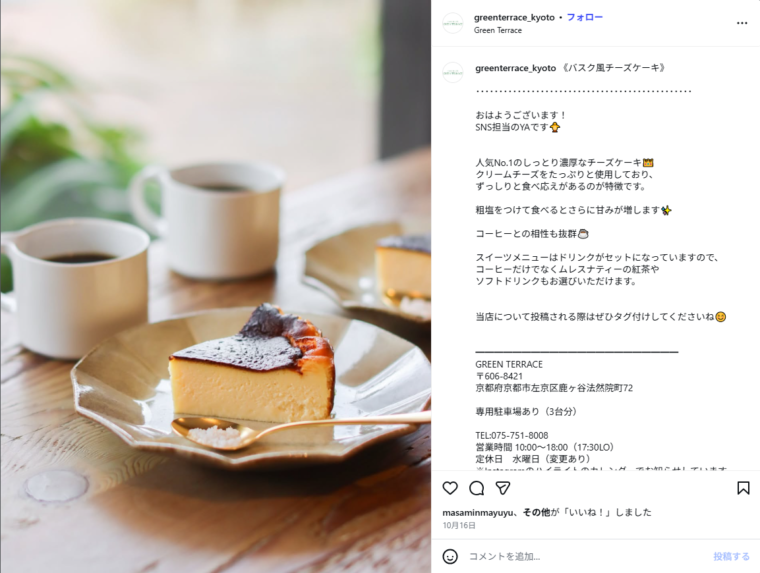760x573 pixels.
Task: Open greenterrace_kyoto username in the caption
Action: (x=515, y=68)
